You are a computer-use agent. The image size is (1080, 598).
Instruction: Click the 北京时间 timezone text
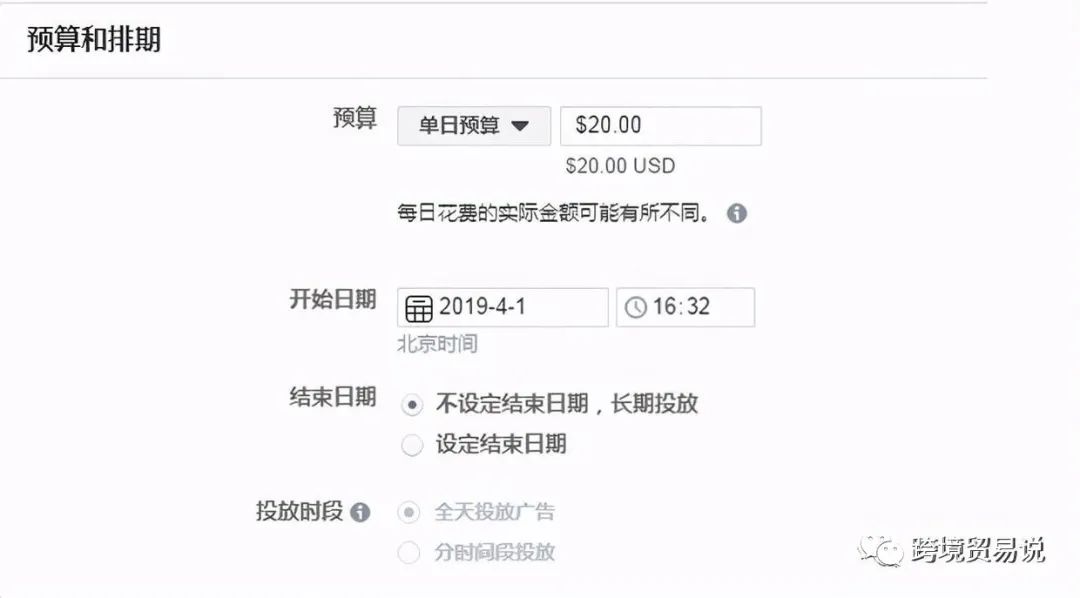[x=437, y=344]
